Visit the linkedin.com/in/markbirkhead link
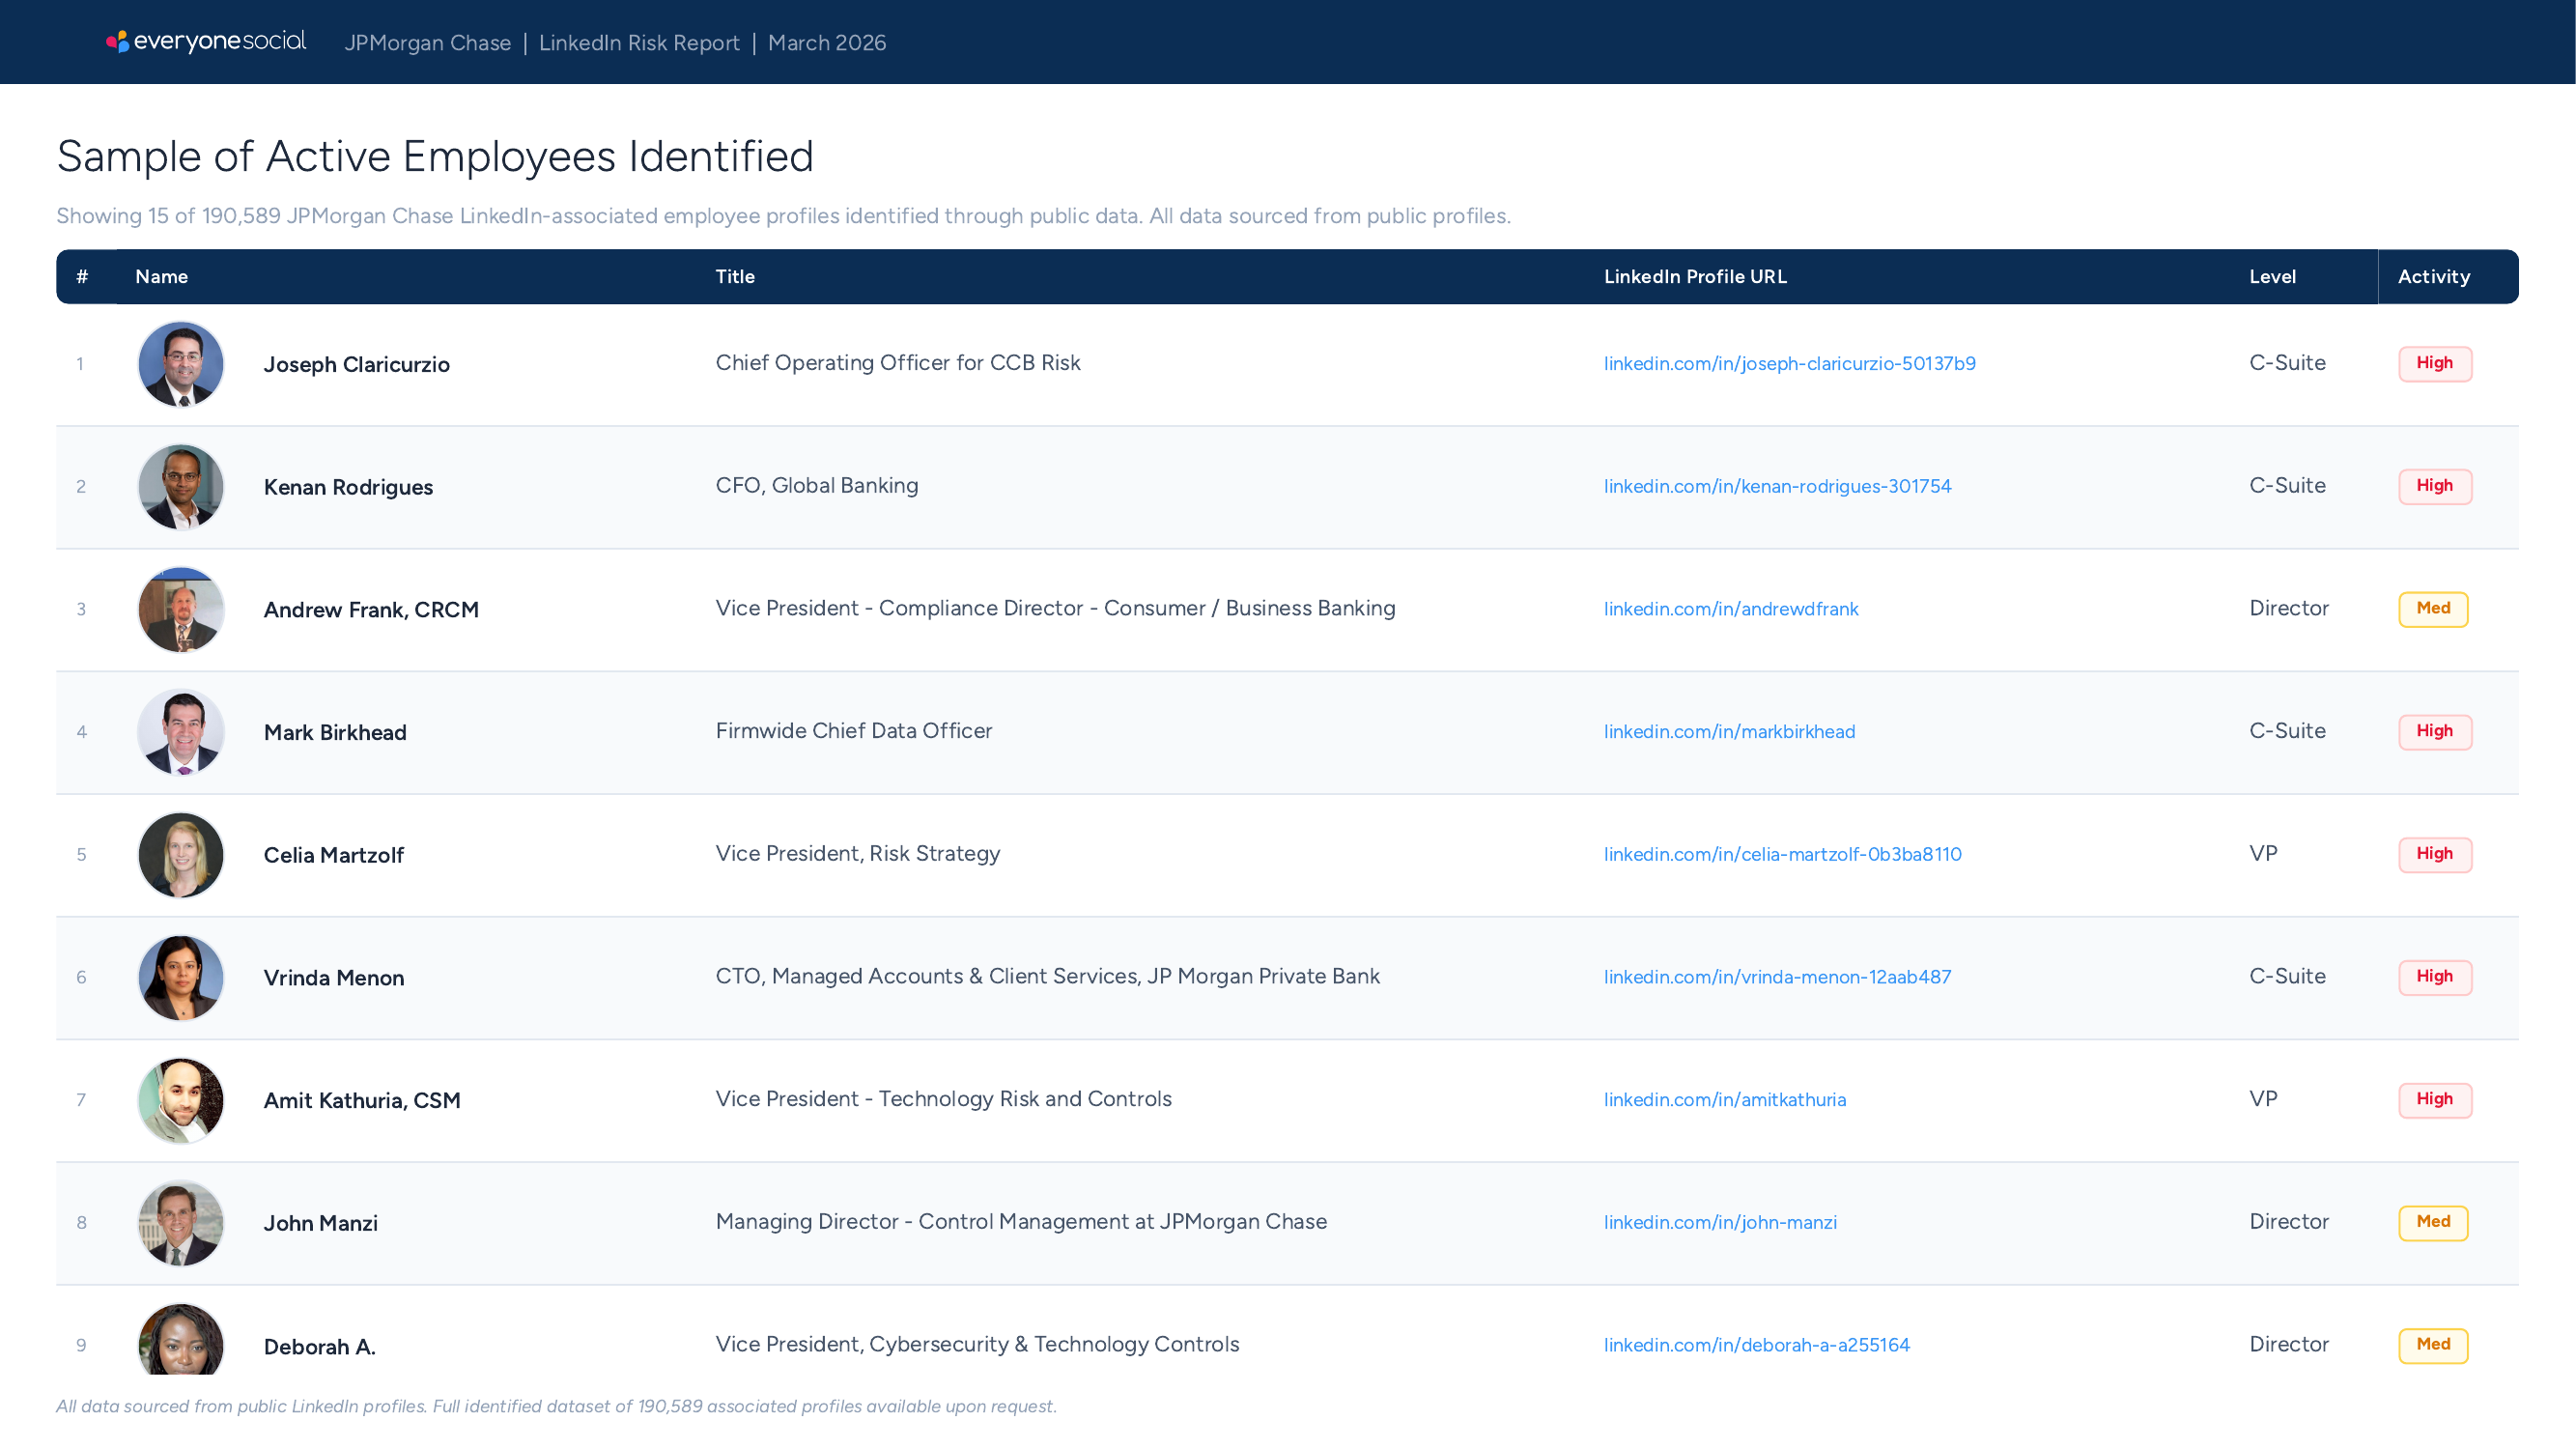The image size is (2576, 1449). click(1729, 732)
